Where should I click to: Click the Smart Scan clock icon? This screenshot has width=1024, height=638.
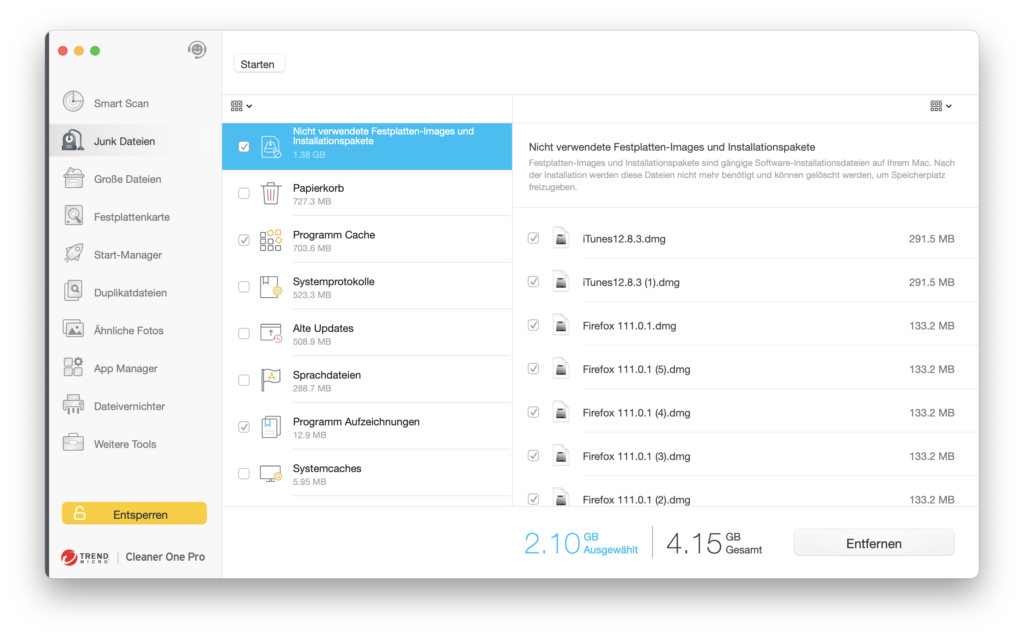pos(73,102)
